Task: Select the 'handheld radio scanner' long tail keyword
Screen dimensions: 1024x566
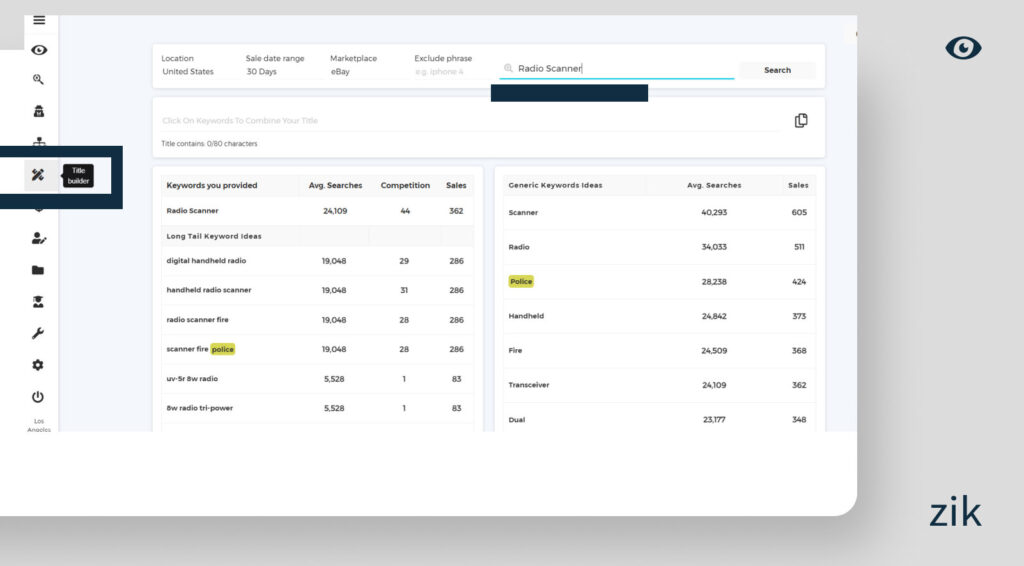Action: (209, 290)
